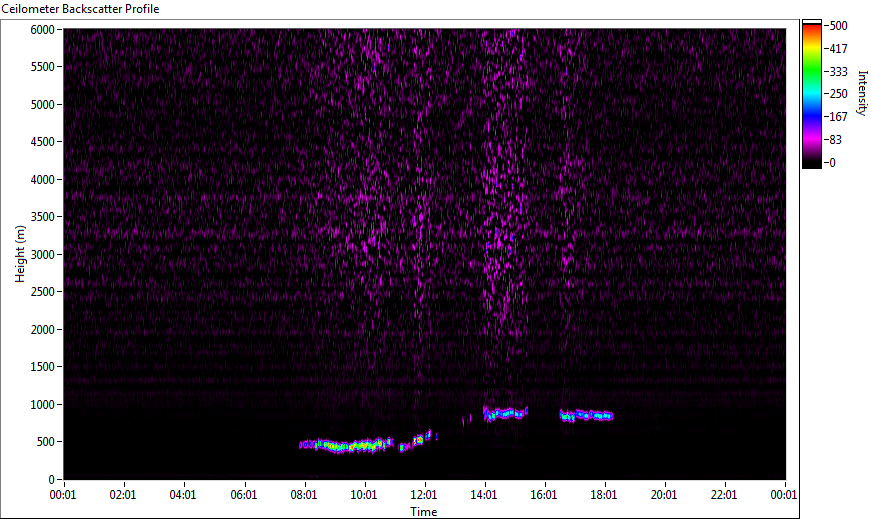The image size is (872, 519).
Task: Click the 16:01 time tick label
Action: pyautogui.click(x=544, y=495)
